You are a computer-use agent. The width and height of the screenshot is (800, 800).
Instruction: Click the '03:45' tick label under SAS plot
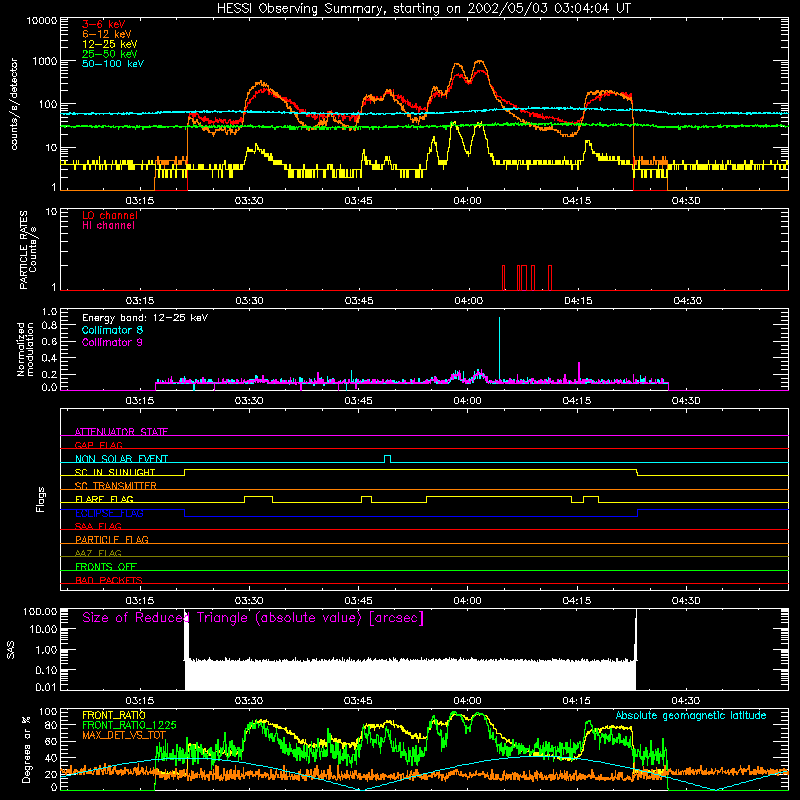[x=358, y=701]
